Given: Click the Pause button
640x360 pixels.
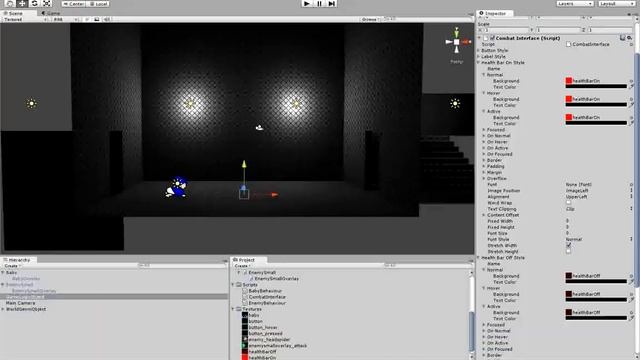Looking at the screenshot, I should click(319, 3).
